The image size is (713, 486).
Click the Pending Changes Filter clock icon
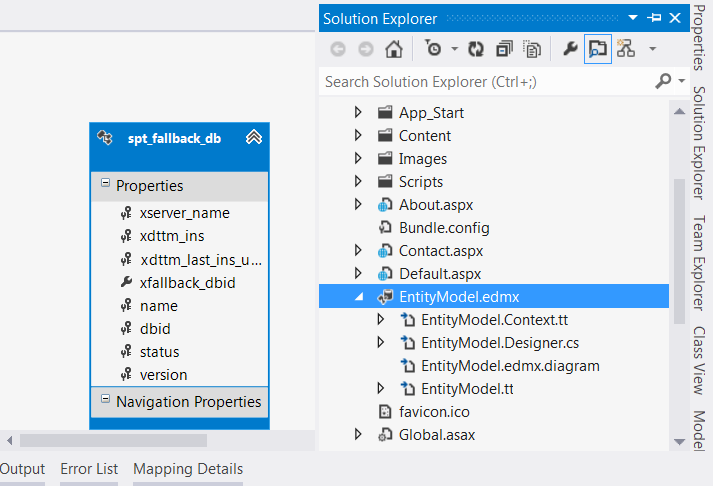click(x=432, y=48)
